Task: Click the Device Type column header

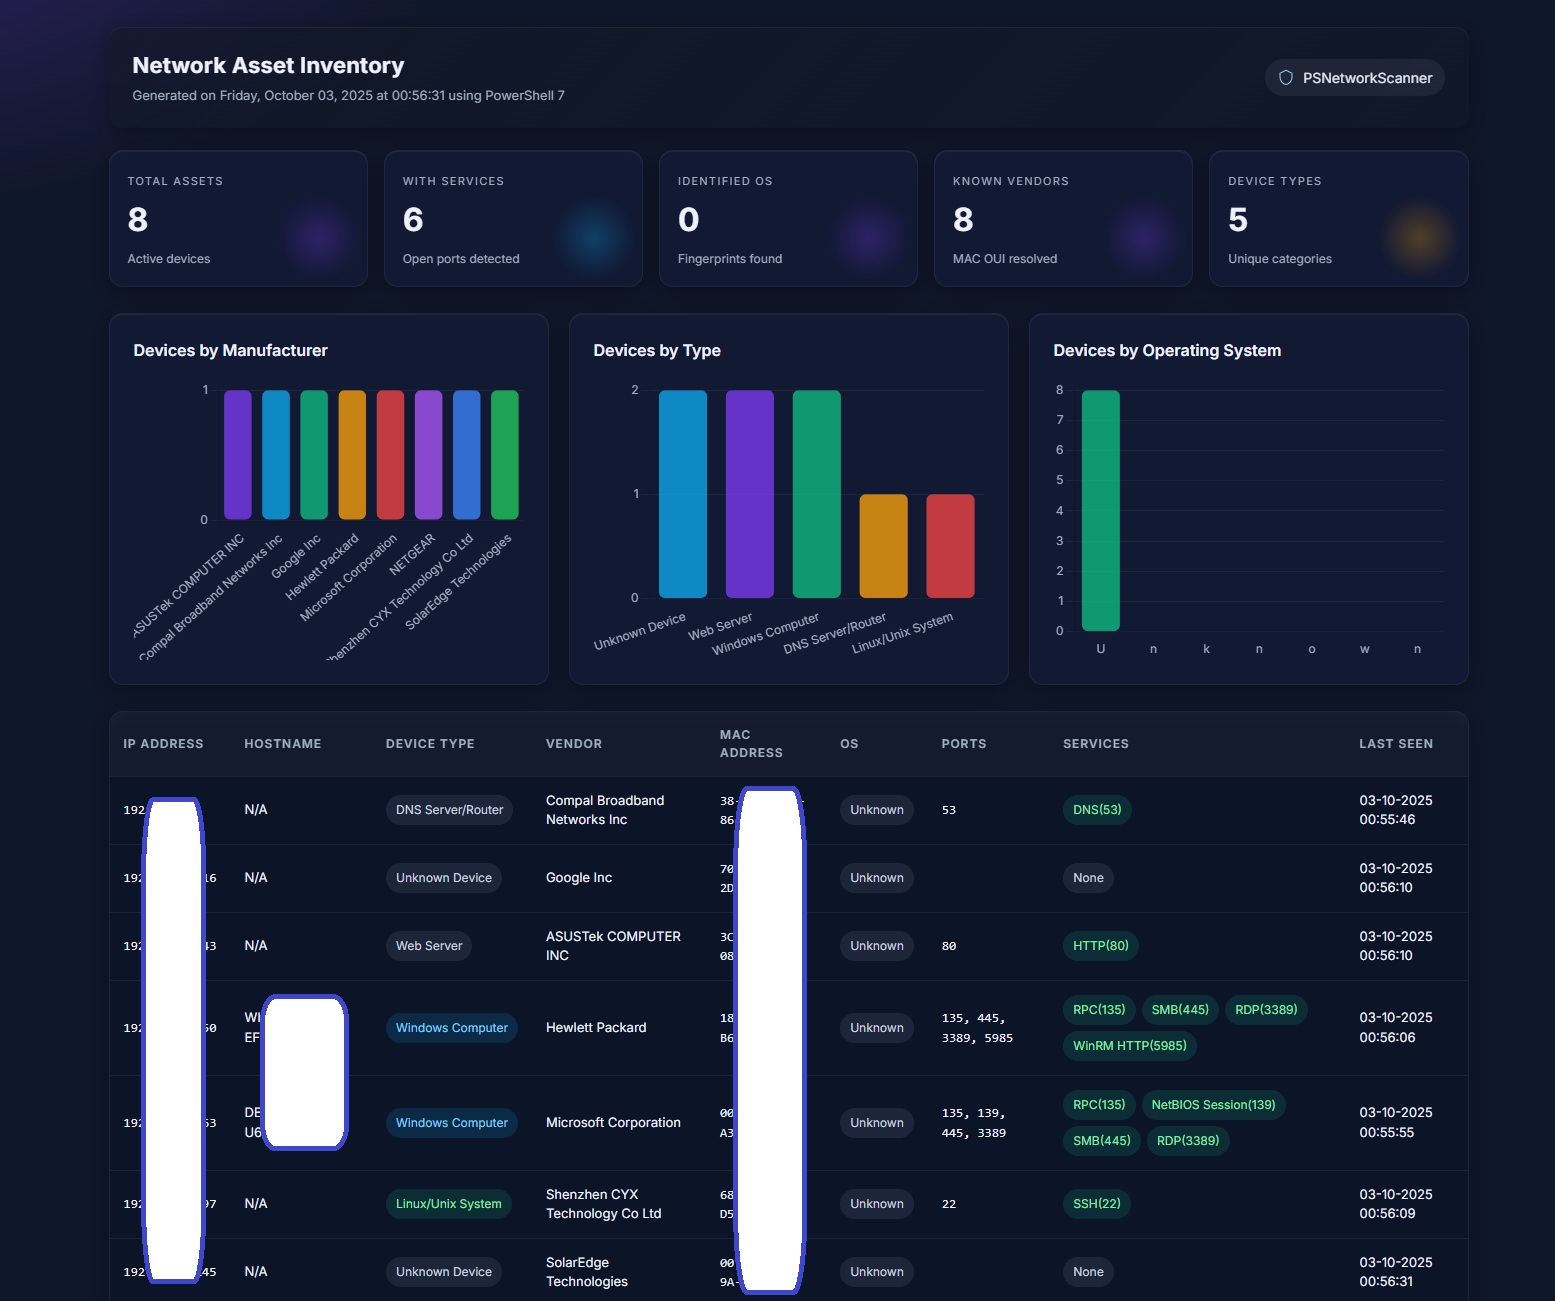Action: [x=430, y=744]
